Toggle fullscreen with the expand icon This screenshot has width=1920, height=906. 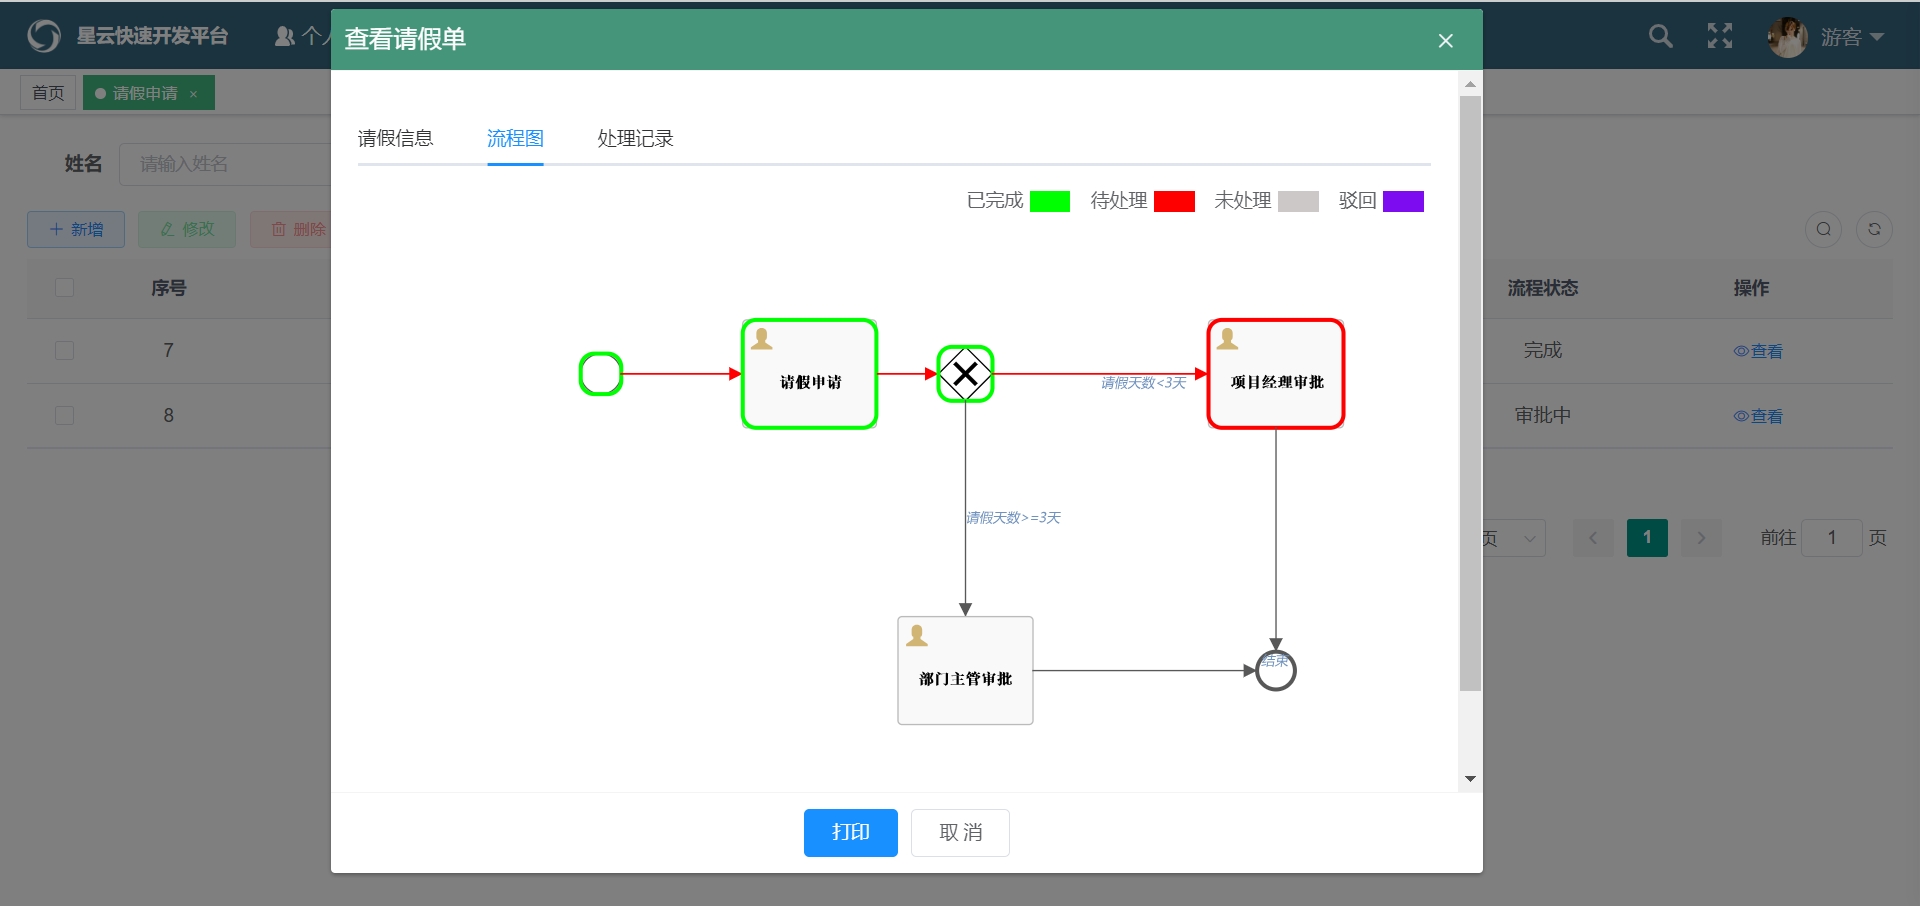tap(1719, 37)
